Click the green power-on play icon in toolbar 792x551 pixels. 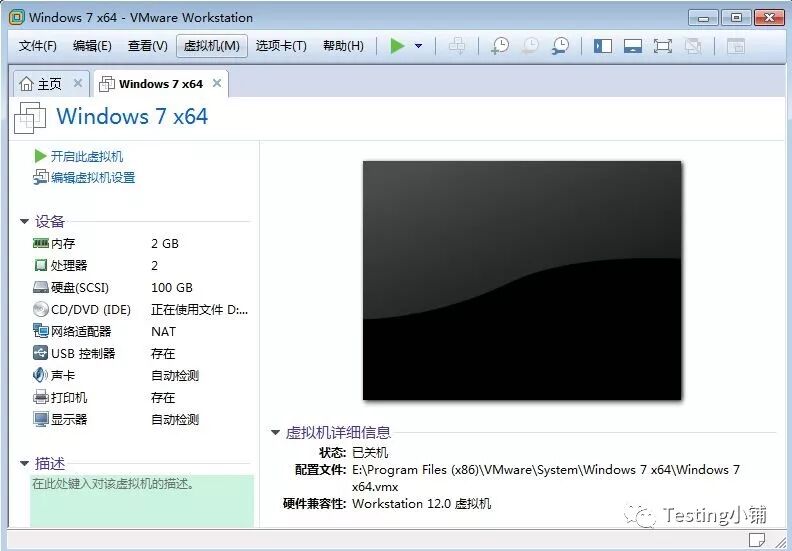click(x=398, y=46)
